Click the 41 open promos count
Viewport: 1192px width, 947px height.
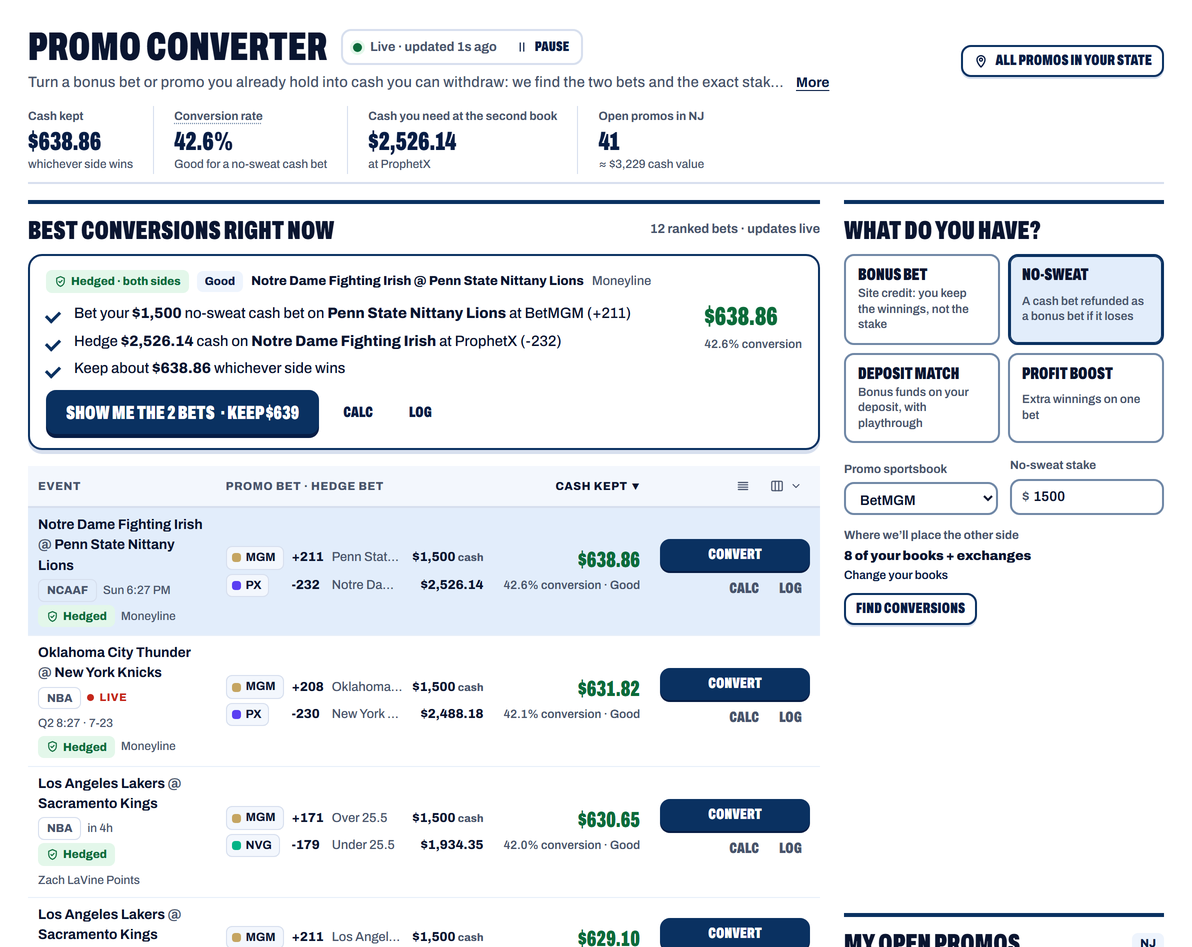[609, 141]
